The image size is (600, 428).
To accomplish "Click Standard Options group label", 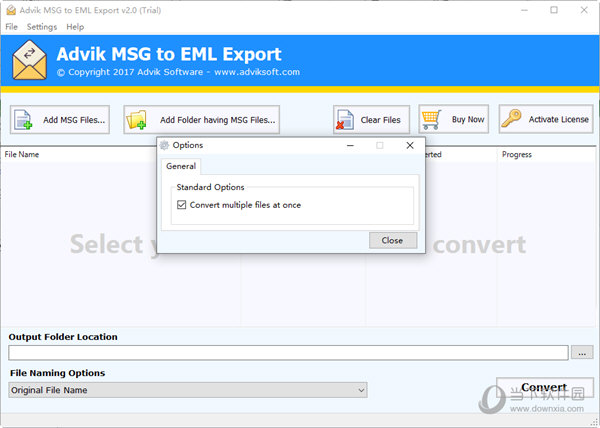I will pos(210,187).
